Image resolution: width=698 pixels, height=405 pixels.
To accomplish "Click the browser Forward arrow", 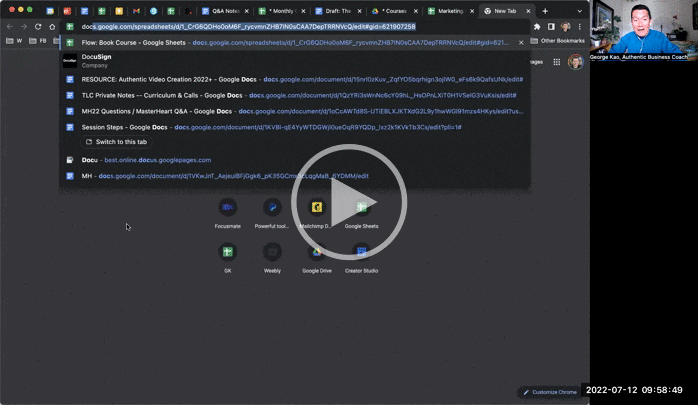I will click(24, 27).
